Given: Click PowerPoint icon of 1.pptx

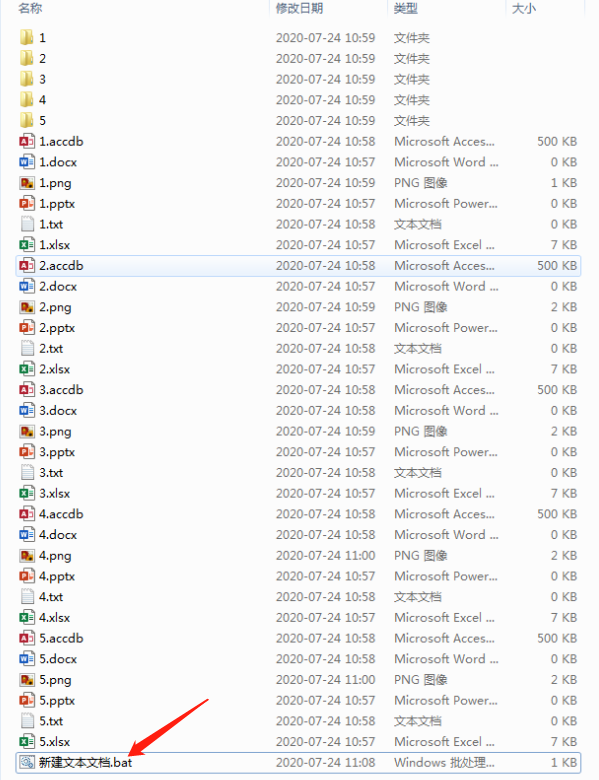Looking at the screenshot, I should (27, 203).
